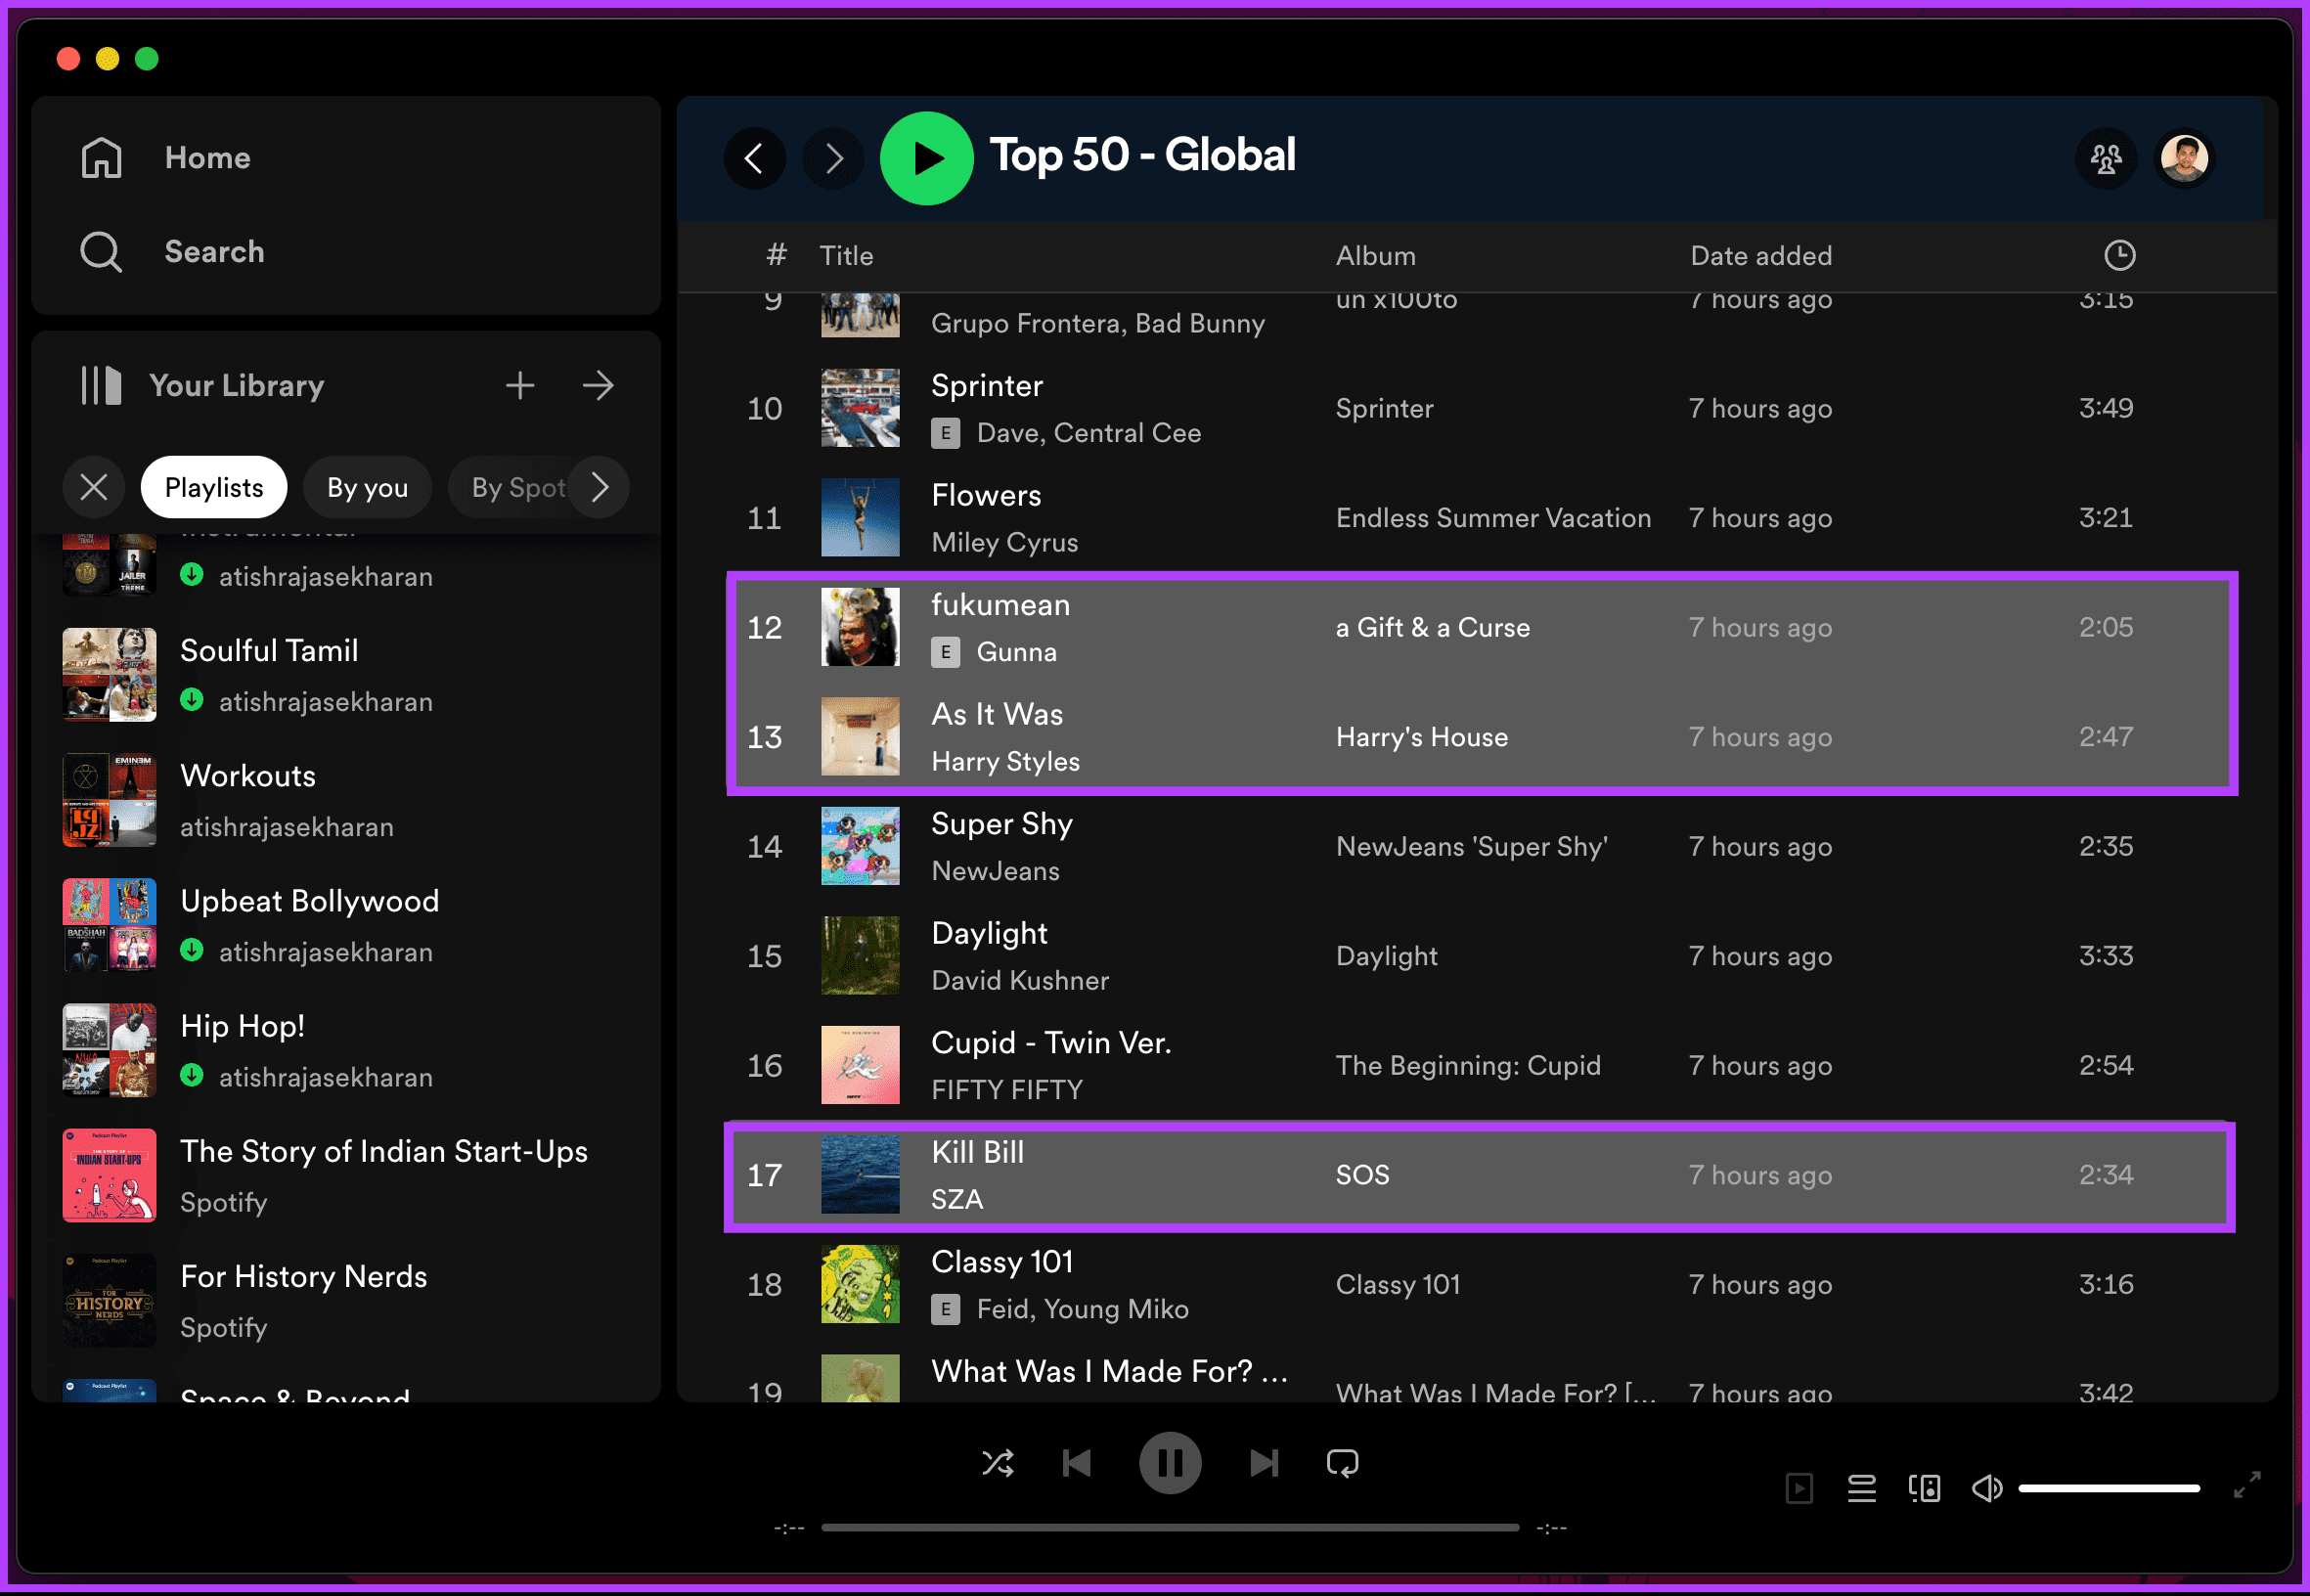Skip to the next track
This screenshot has height=1596, width=2310.
click(1264, 1463)
